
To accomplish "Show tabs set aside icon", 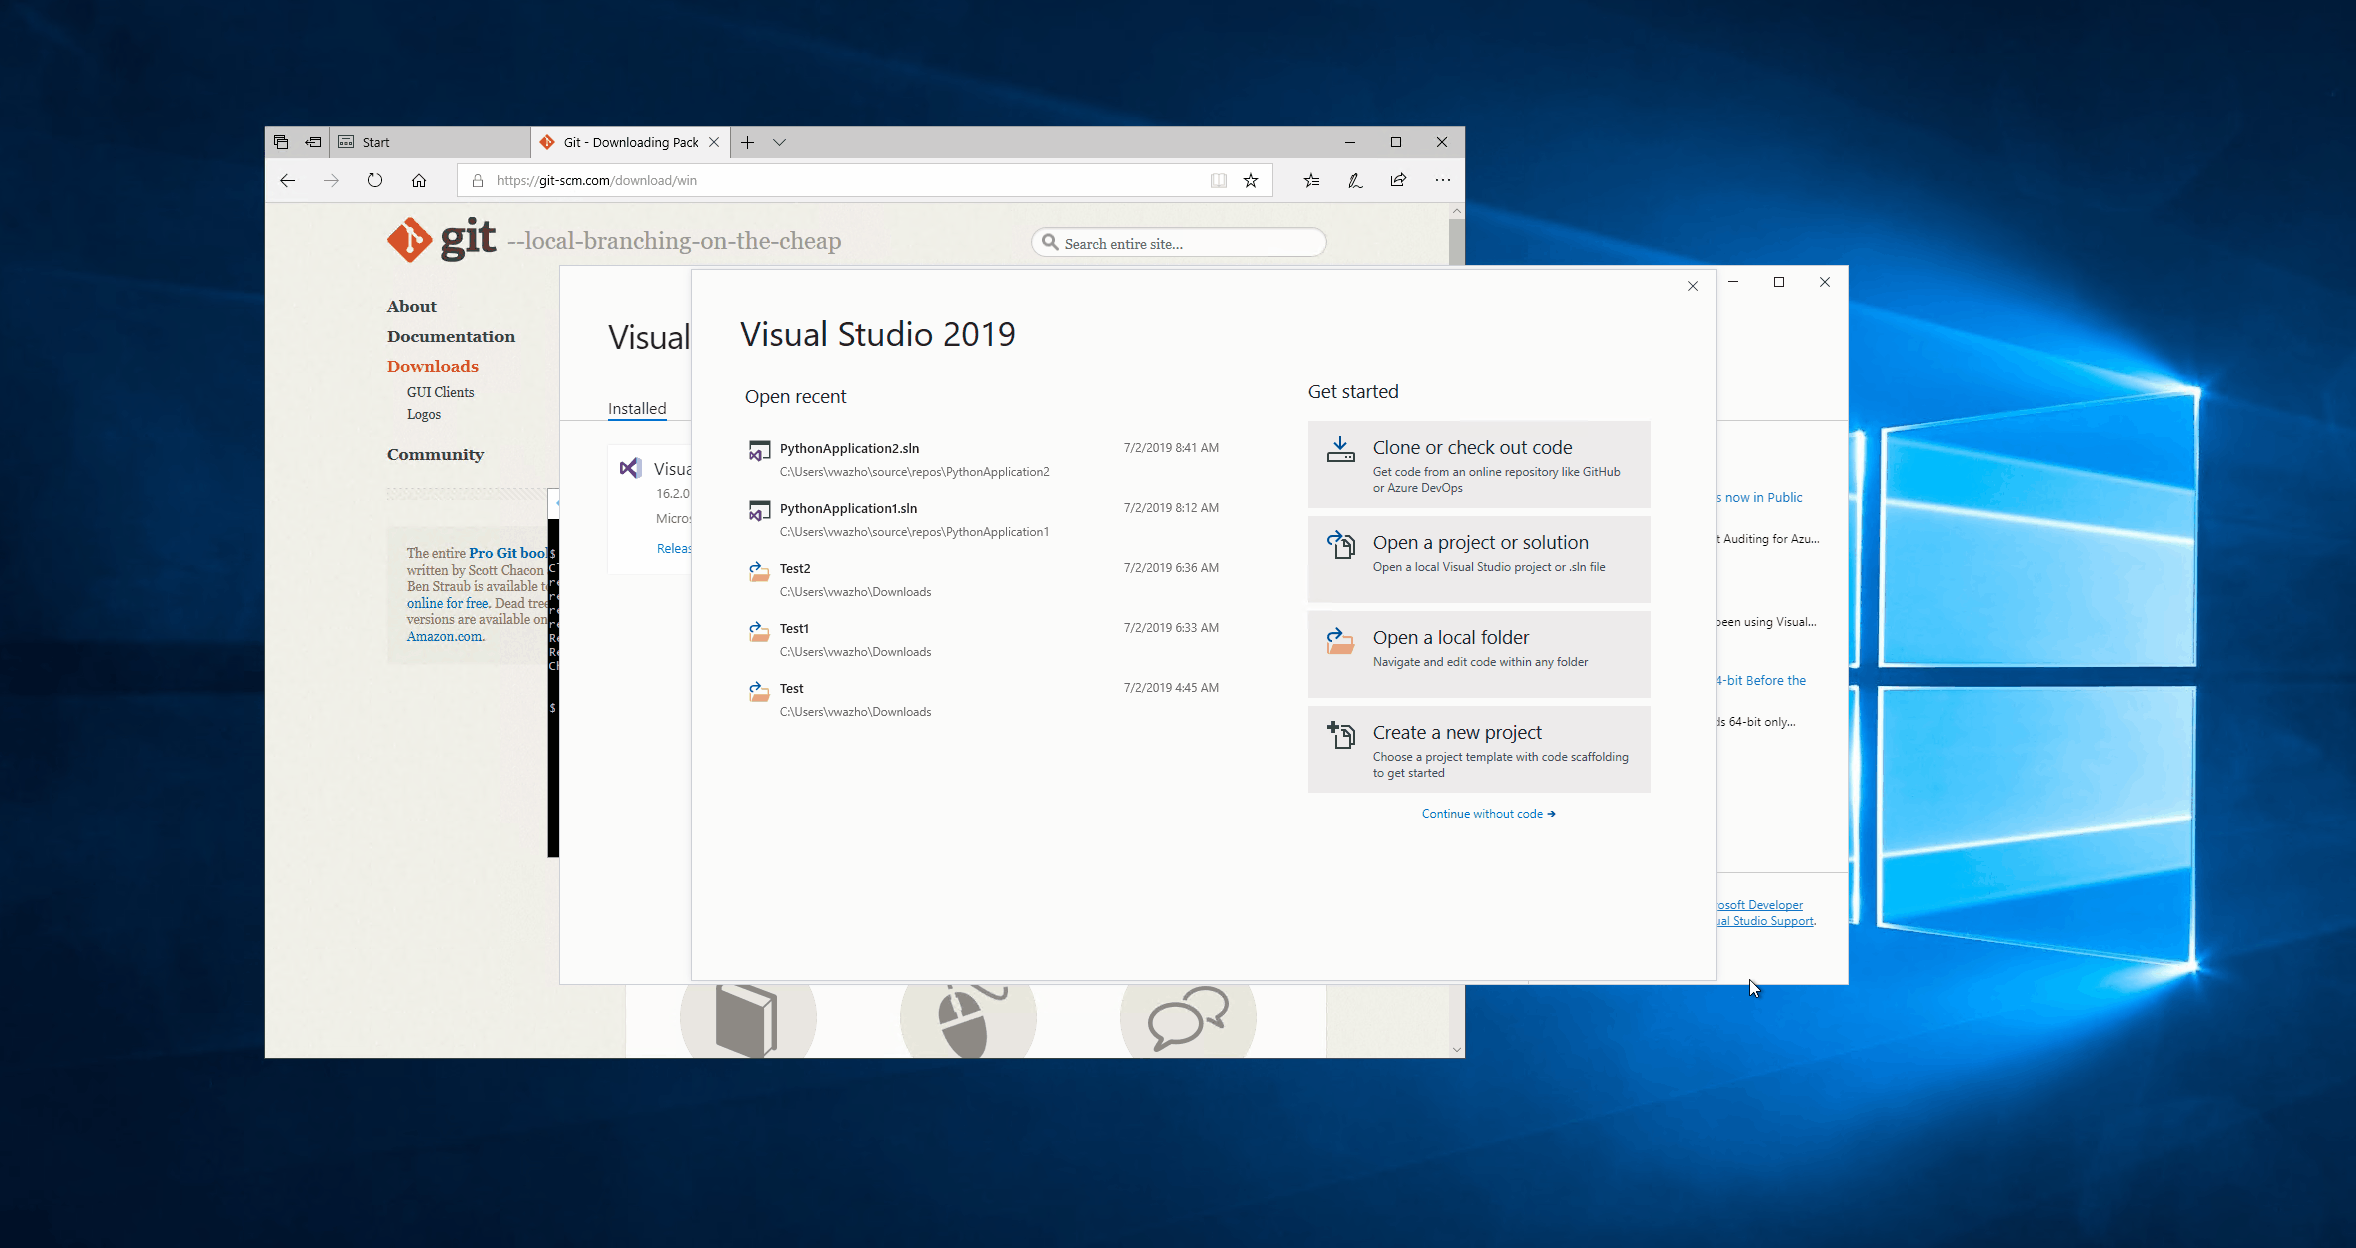I will click(281, 142).
